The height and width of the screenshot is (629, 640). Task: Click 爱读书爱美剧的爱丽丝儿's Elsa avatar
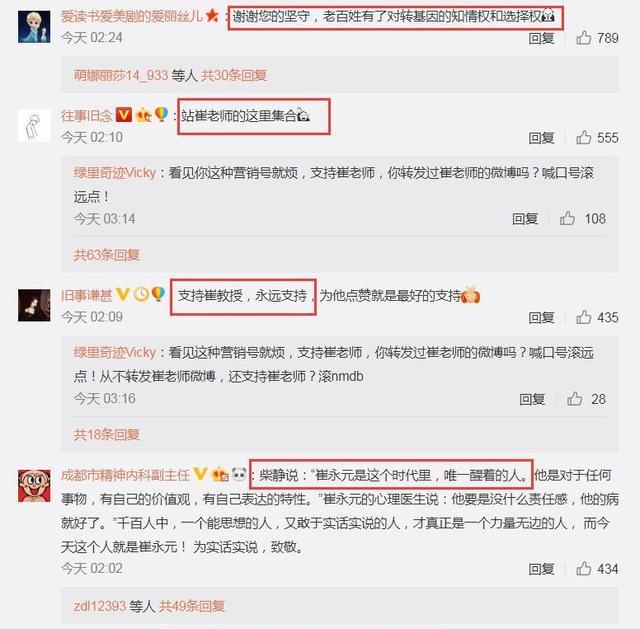34,27
